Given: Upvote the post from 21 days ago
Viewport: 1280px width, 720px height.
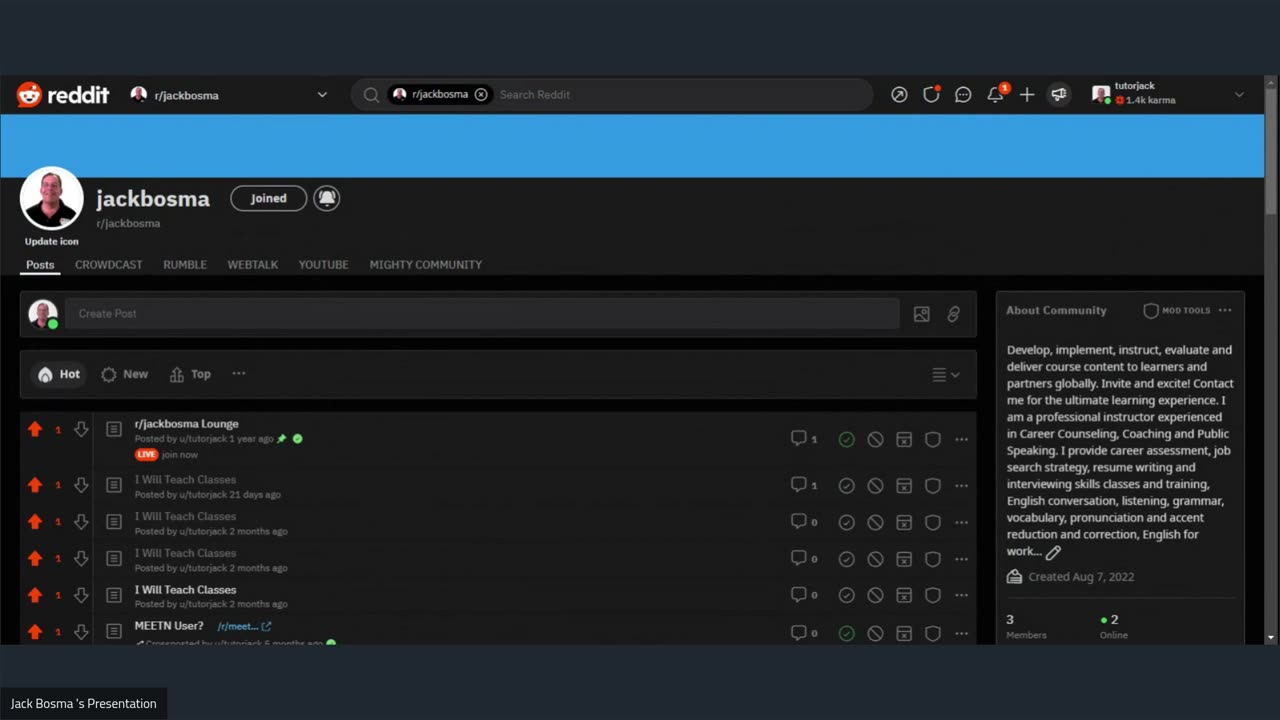Looking at the screenshot, I should click(x=35, y=485).
